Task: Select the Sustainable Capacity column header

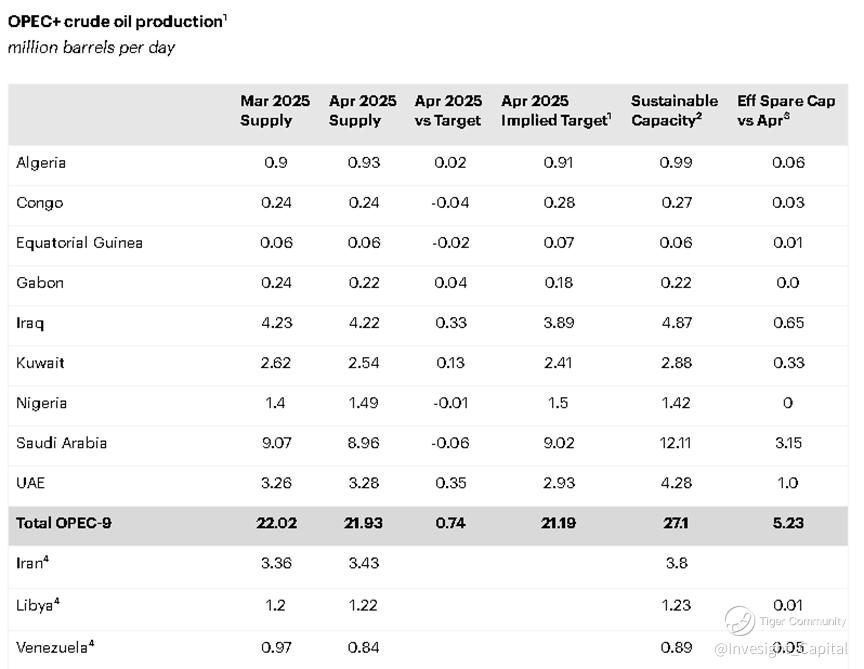Action: [674, 110]
